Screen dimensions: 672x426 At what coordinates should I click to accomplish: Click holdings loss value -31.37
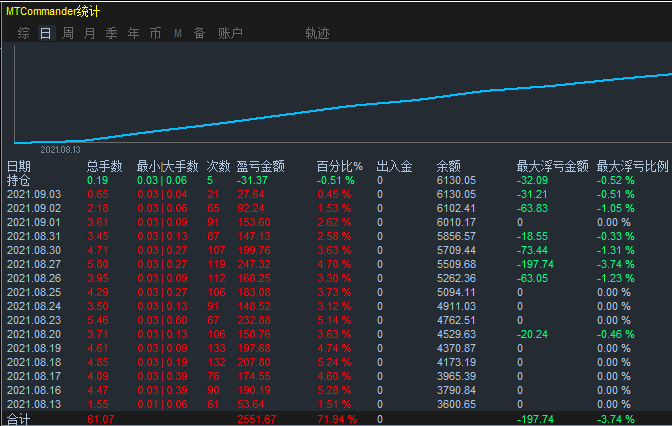click(x=252, y=180)
